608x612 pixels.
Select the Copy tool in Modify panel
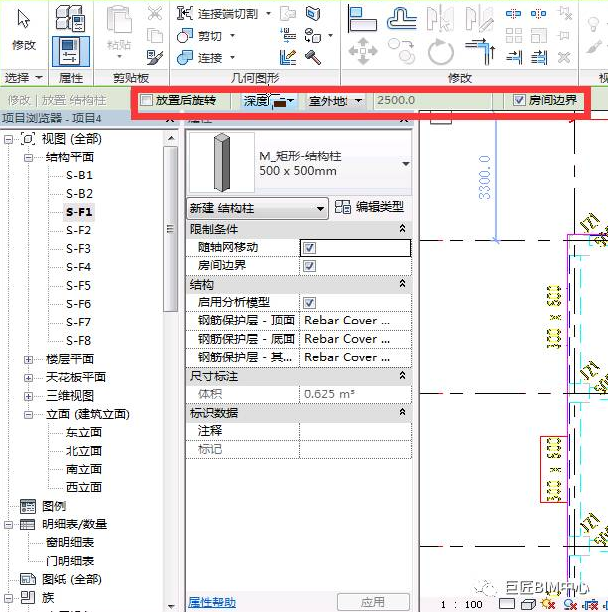click(402, 51)
